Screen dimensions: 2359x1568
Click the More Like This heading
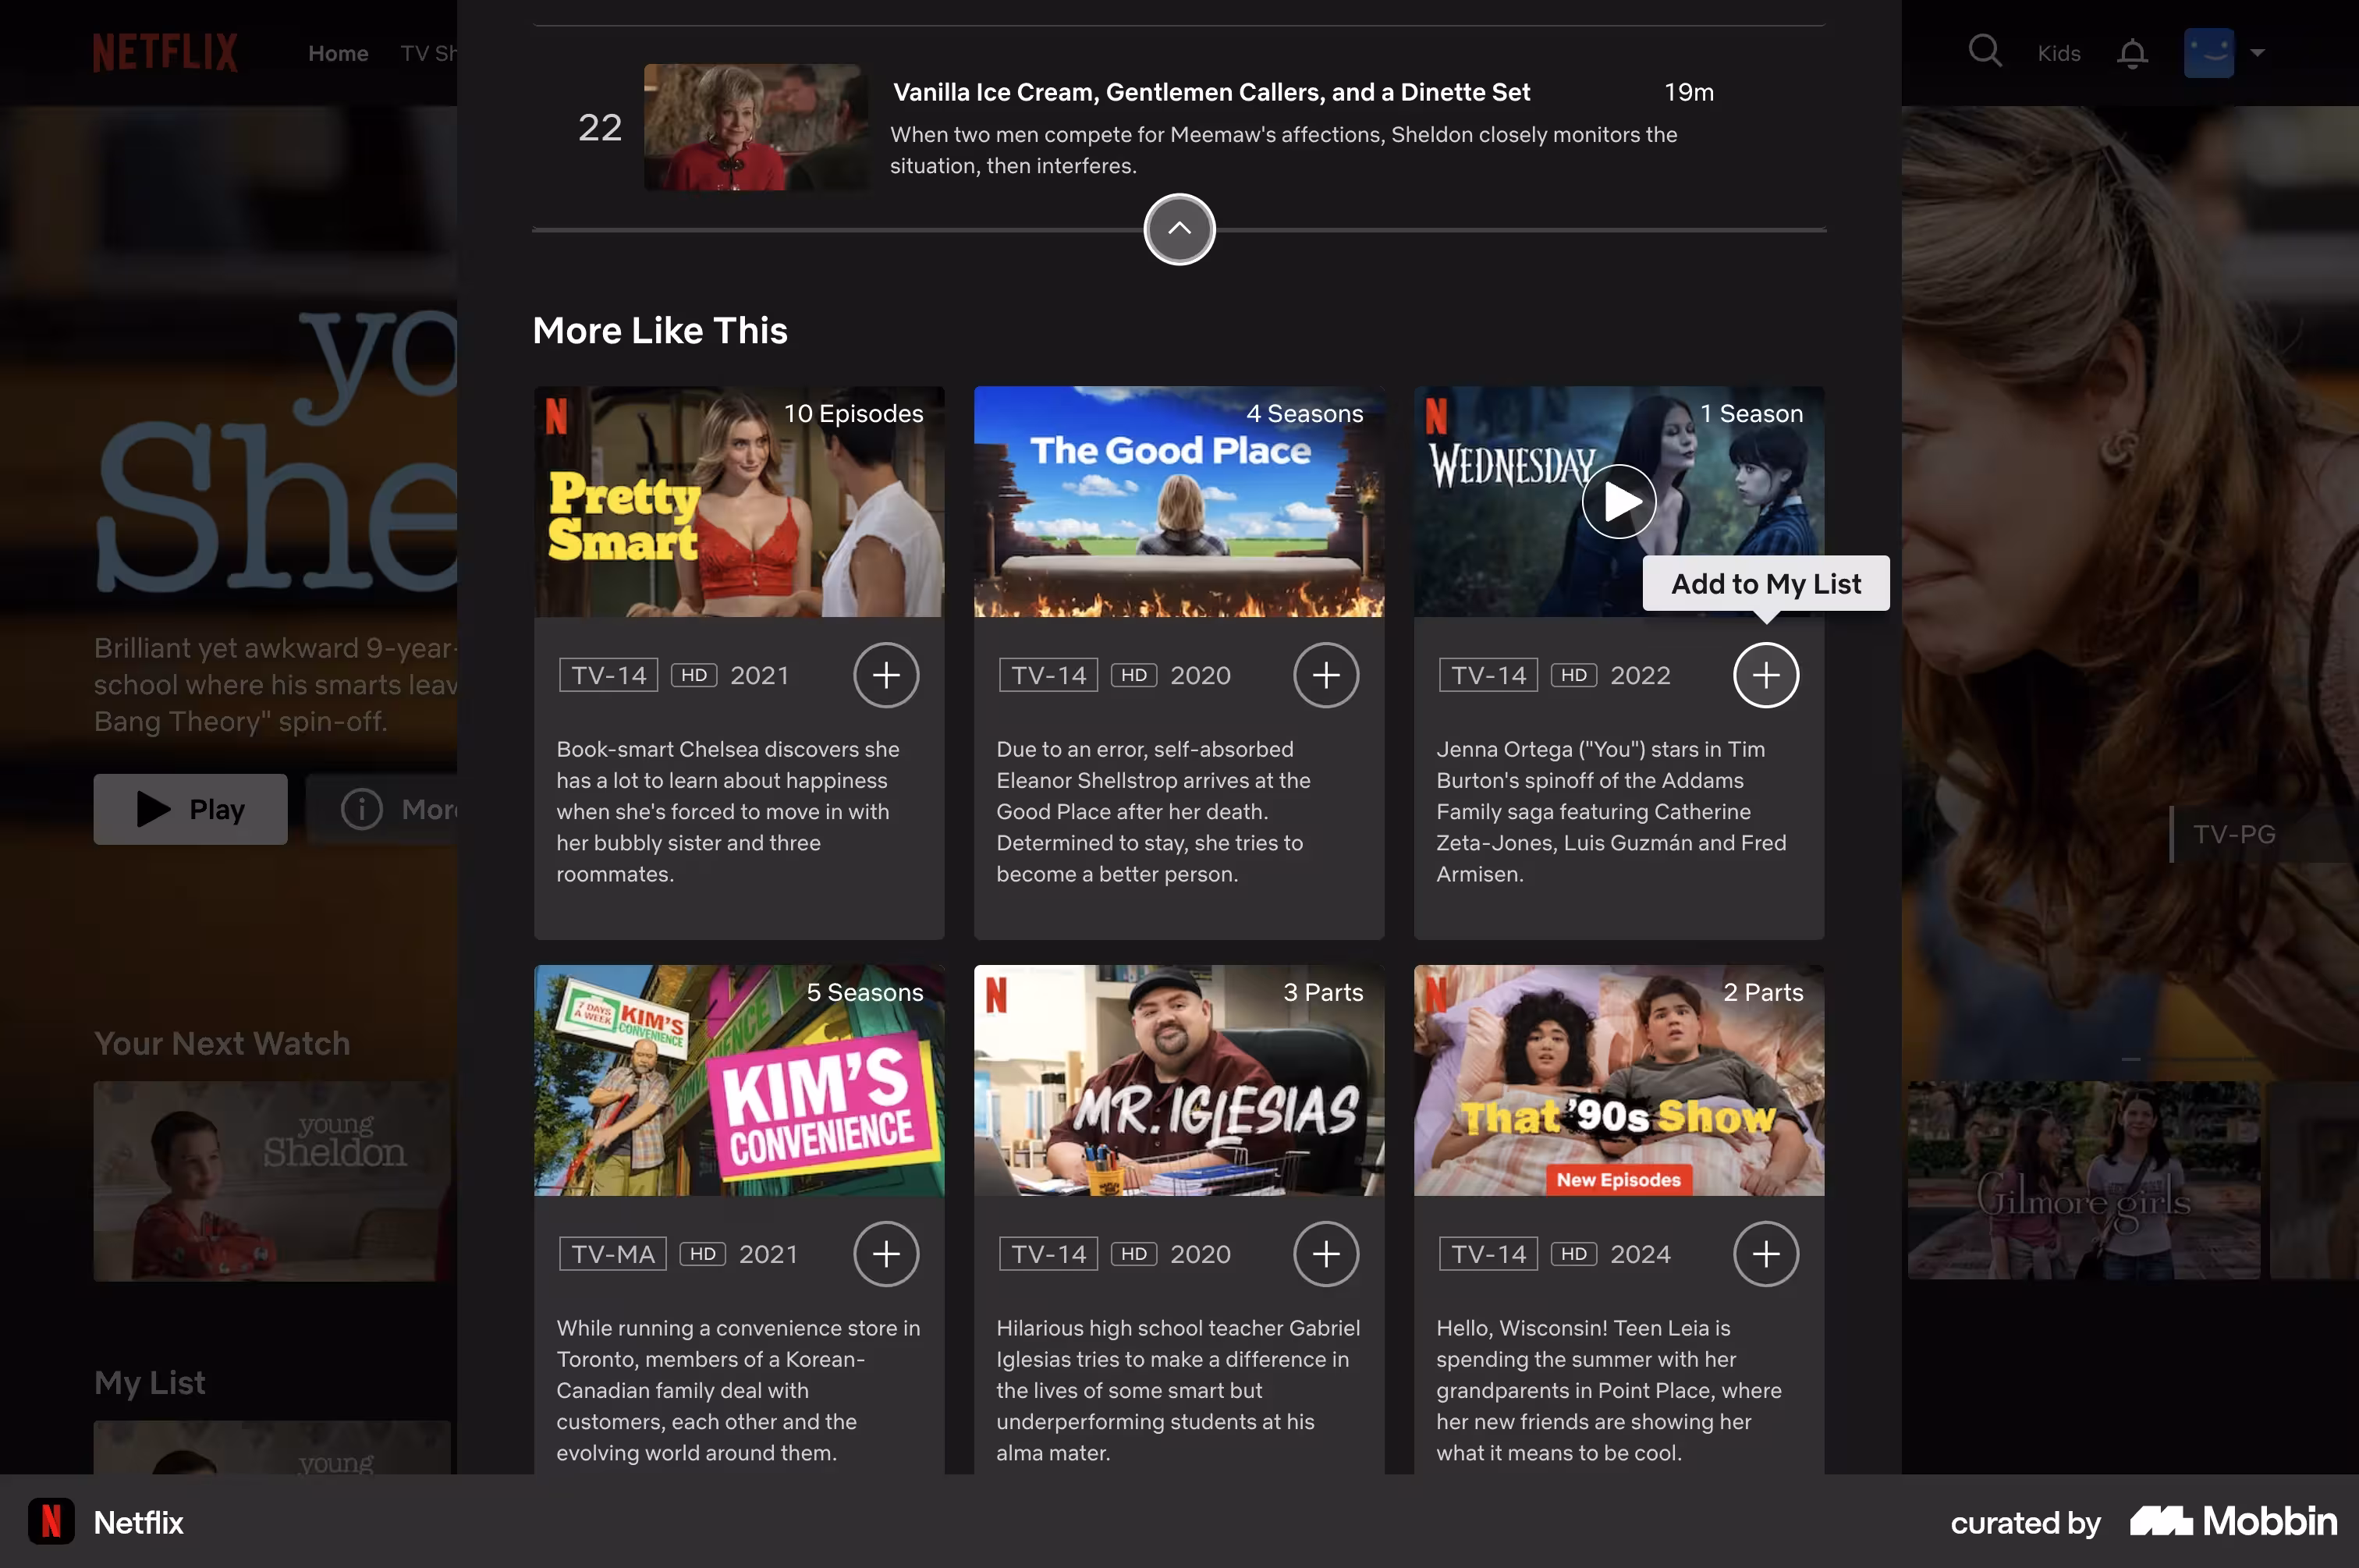660,330
